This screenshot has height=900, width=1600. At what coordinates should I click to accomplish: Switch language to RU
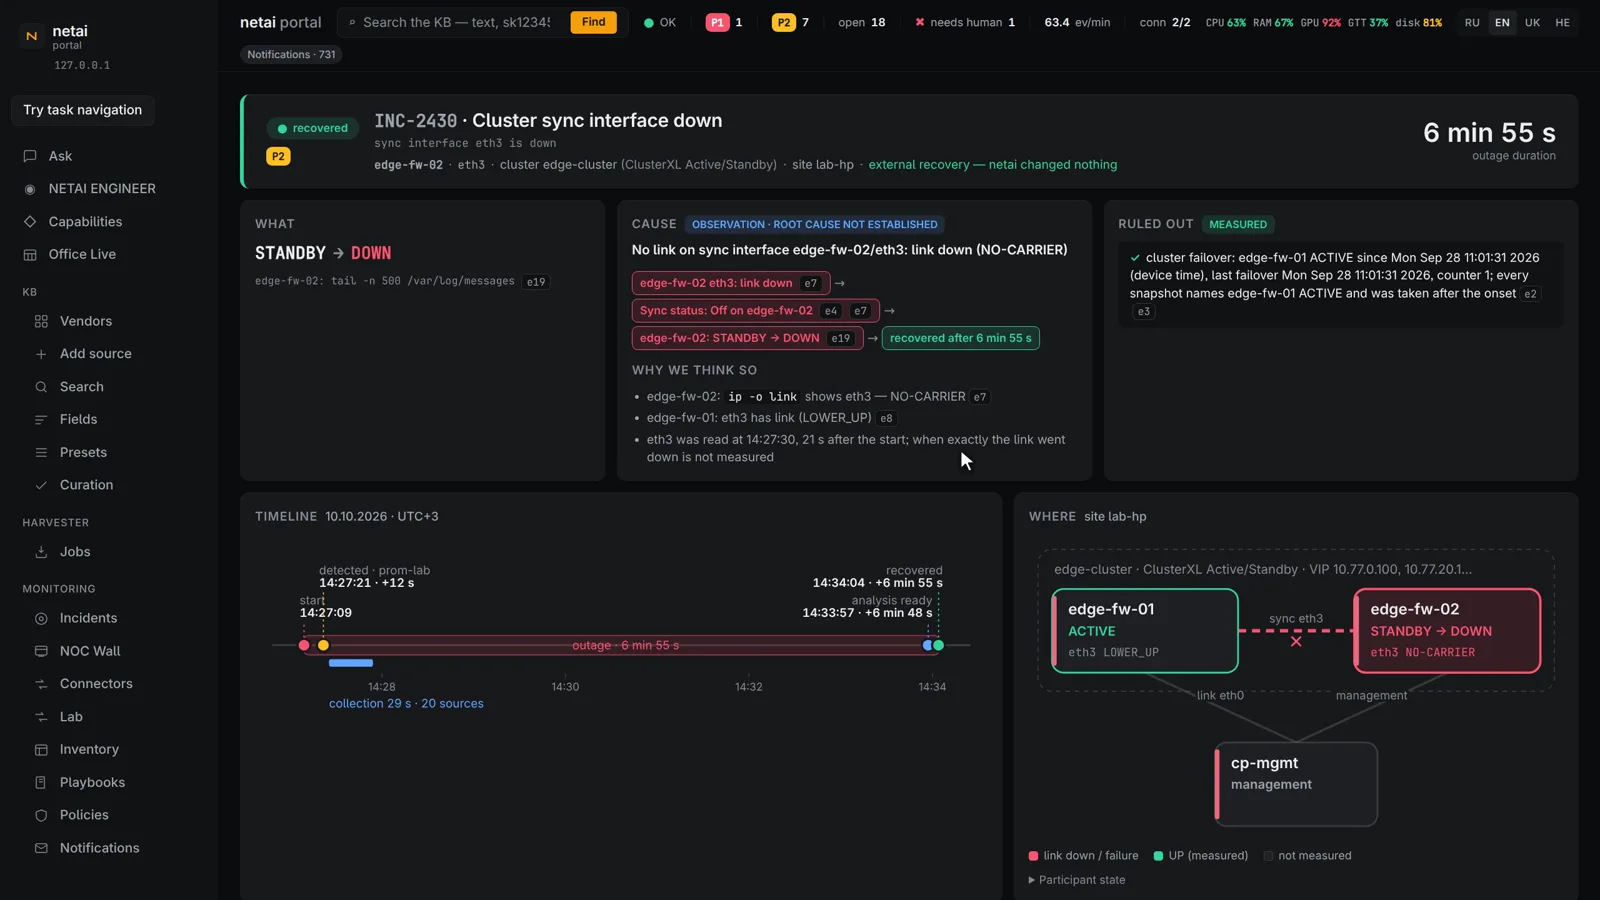point(1472,22)
